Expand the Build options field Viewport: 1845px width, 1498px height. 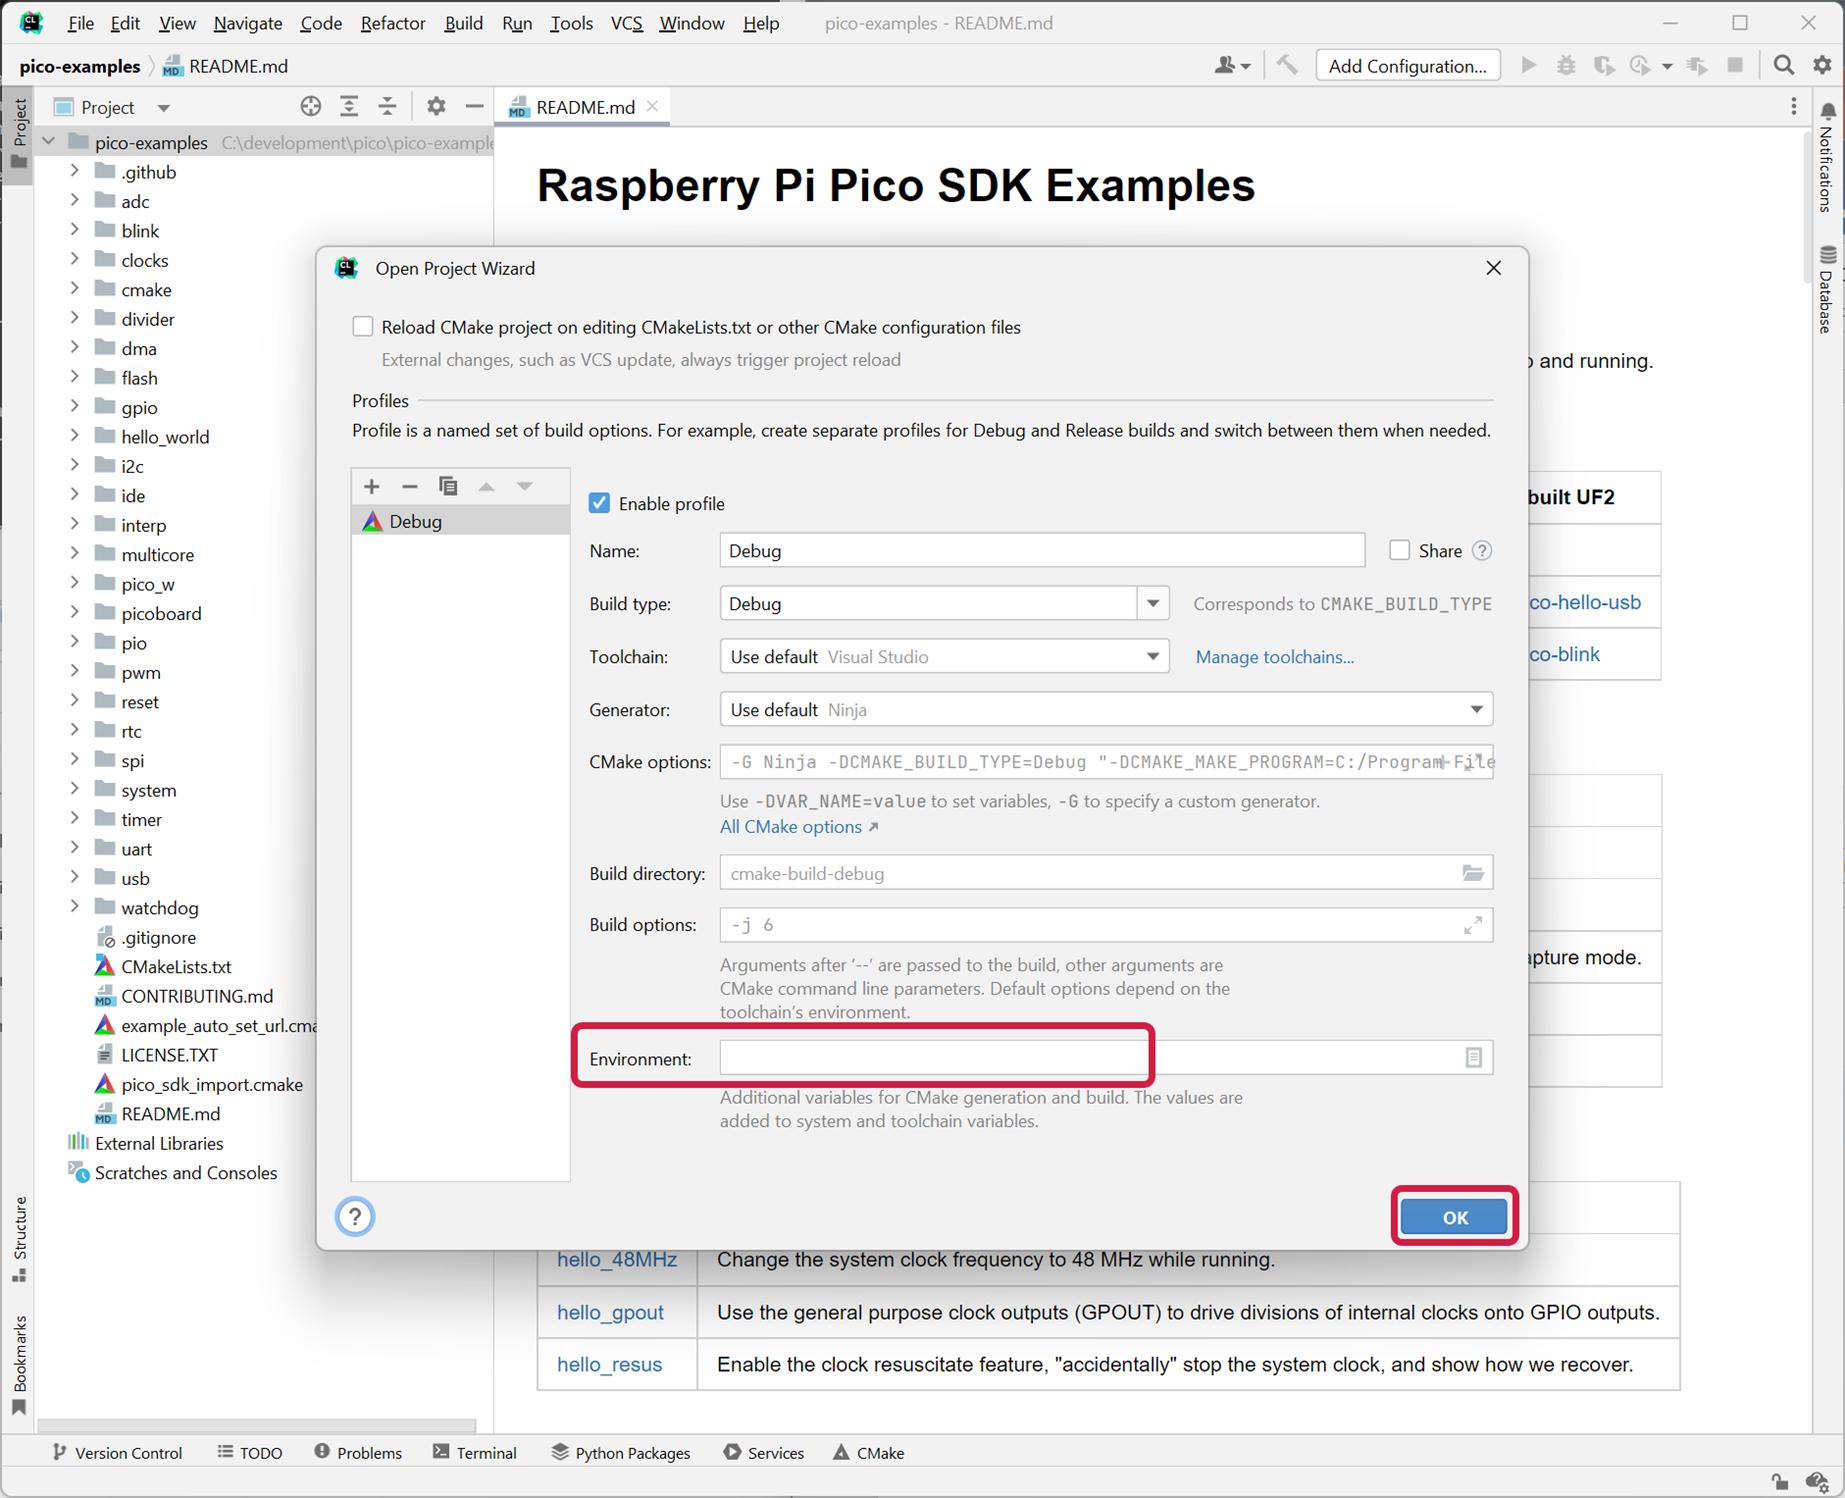point(1473,925)
